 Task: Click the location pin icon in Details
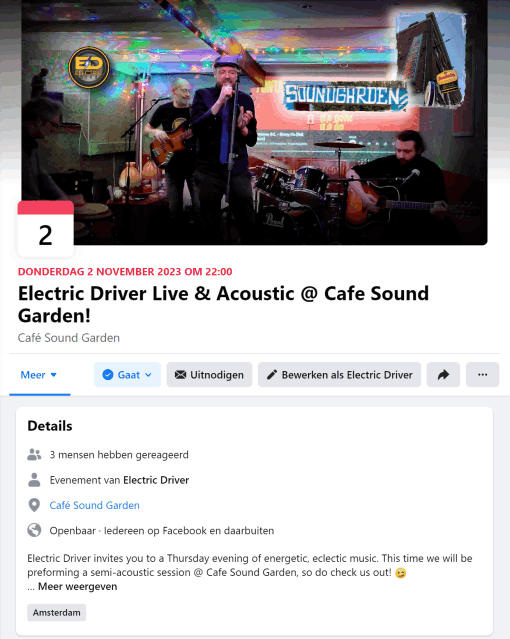[x=34, y=505]
